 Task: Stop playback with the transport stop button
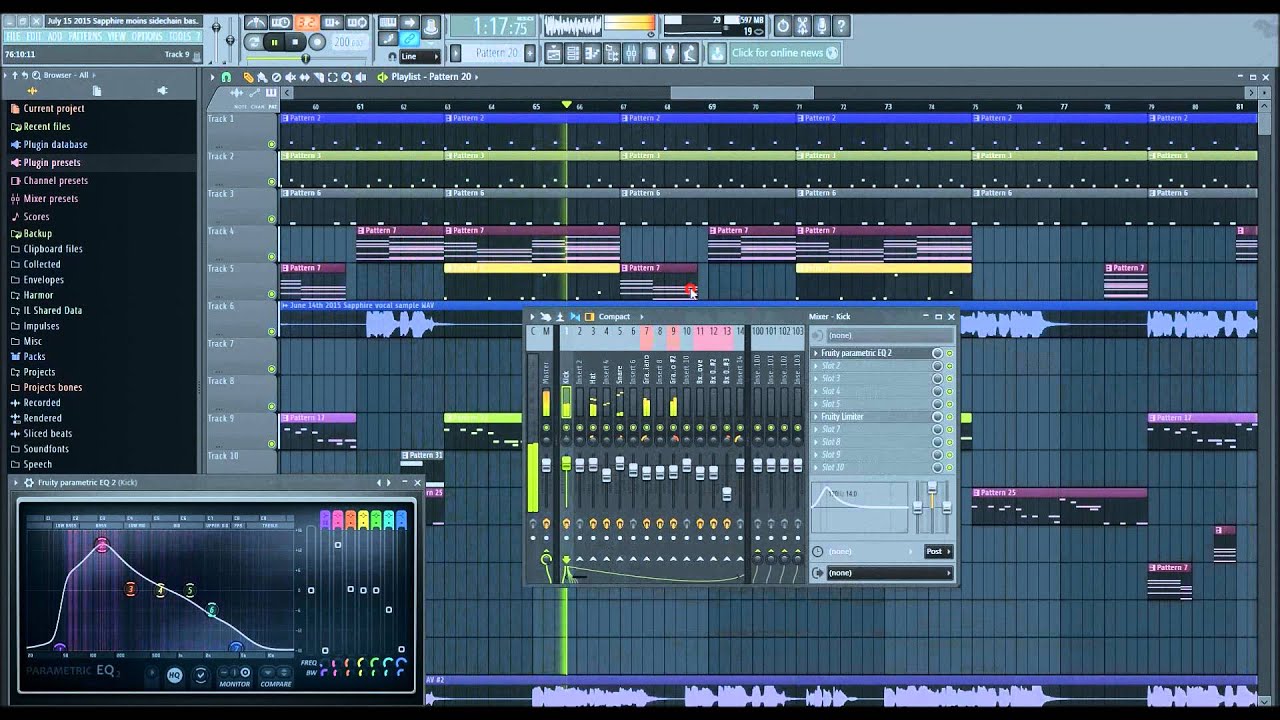pos(295,42)
